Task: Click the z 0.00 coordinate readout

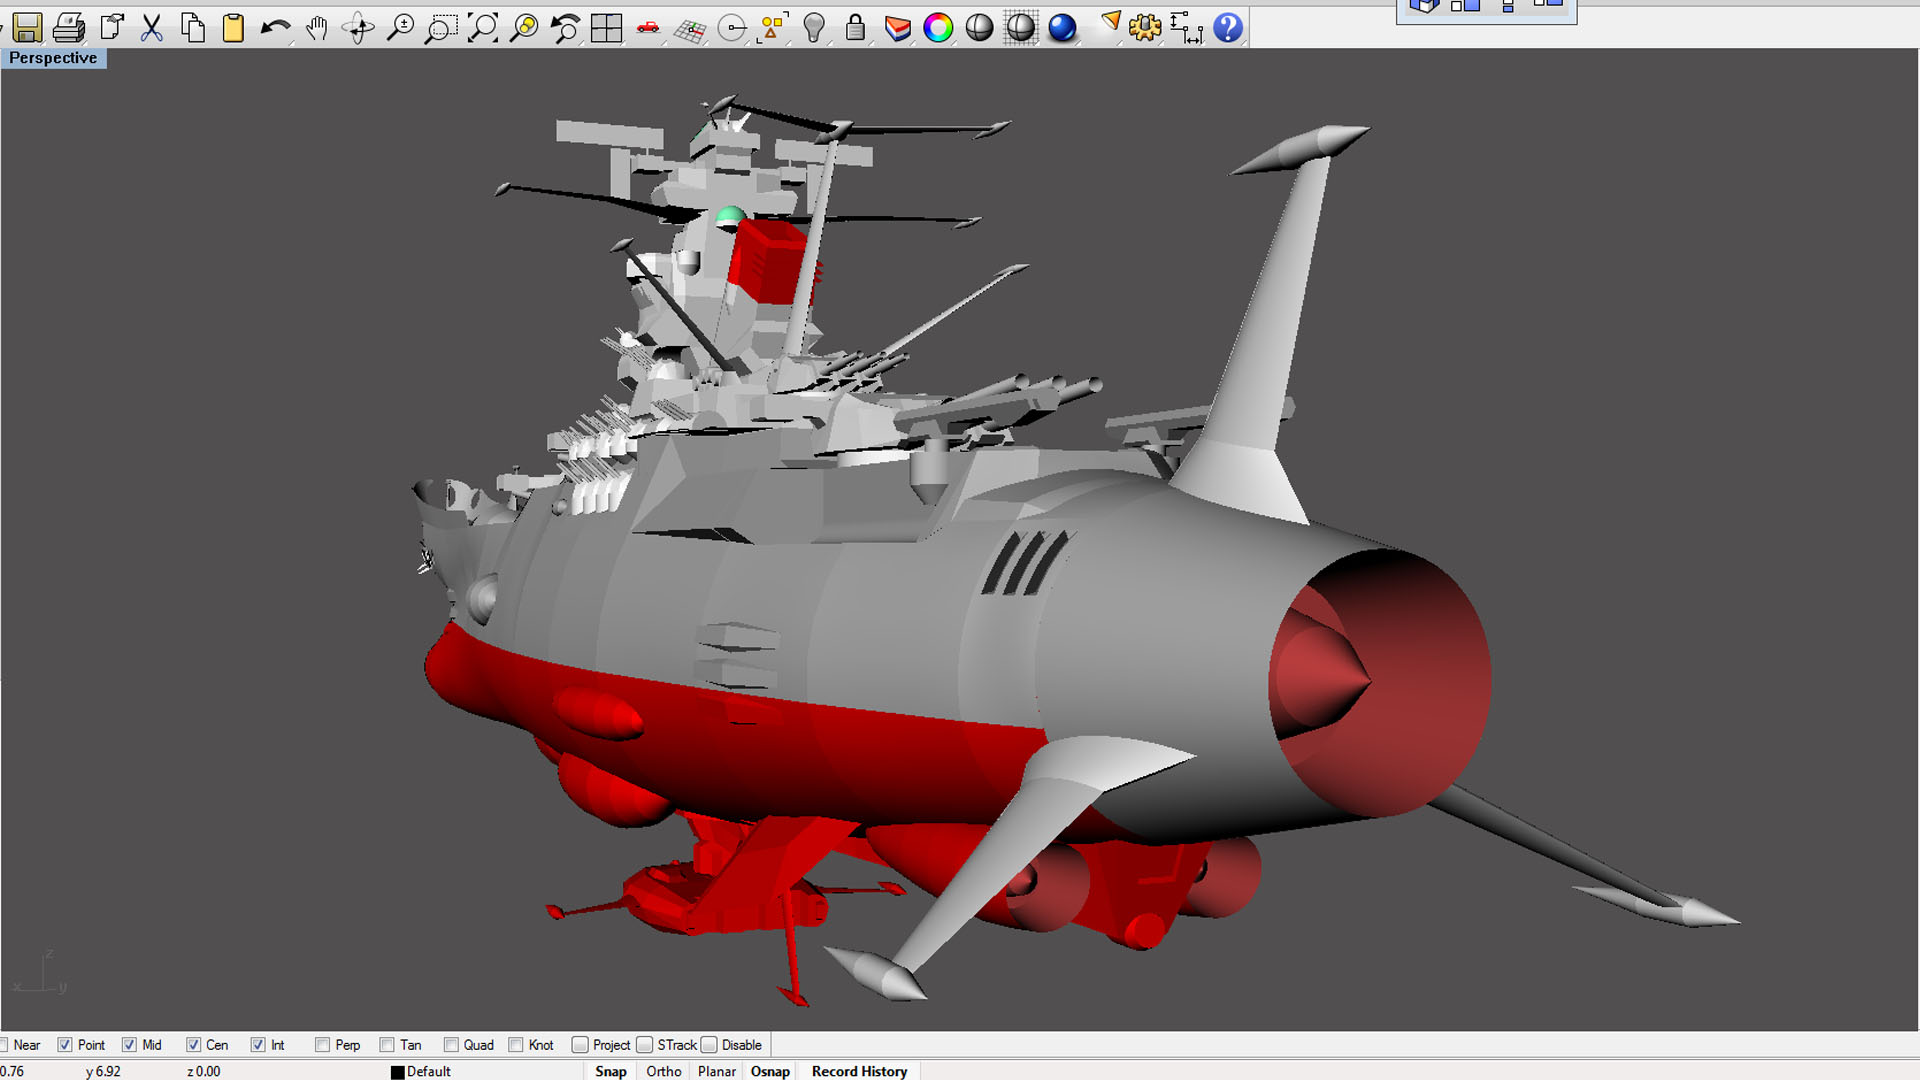Action: point(204,1071)
